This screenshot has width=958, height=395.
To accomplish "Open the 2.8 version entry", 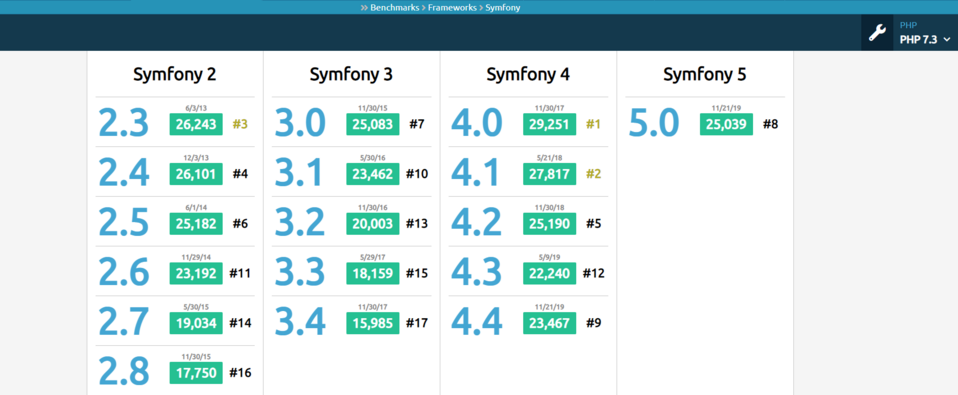I will click(123, 372).
